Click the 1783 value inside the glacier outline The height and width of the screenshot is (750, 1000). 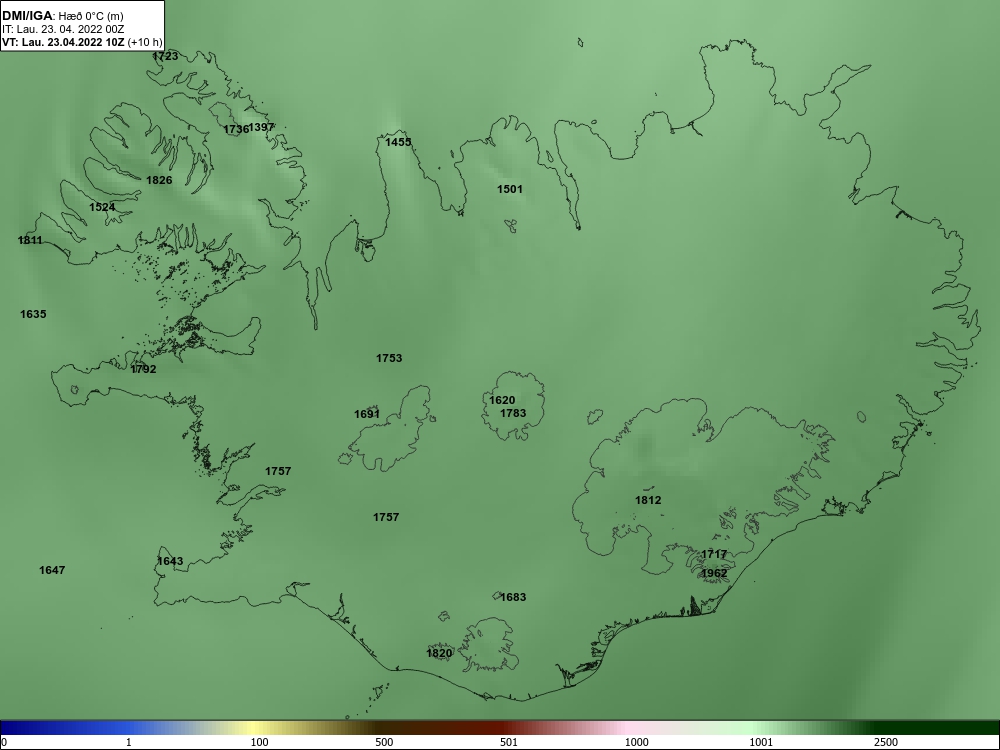(513, 413)
